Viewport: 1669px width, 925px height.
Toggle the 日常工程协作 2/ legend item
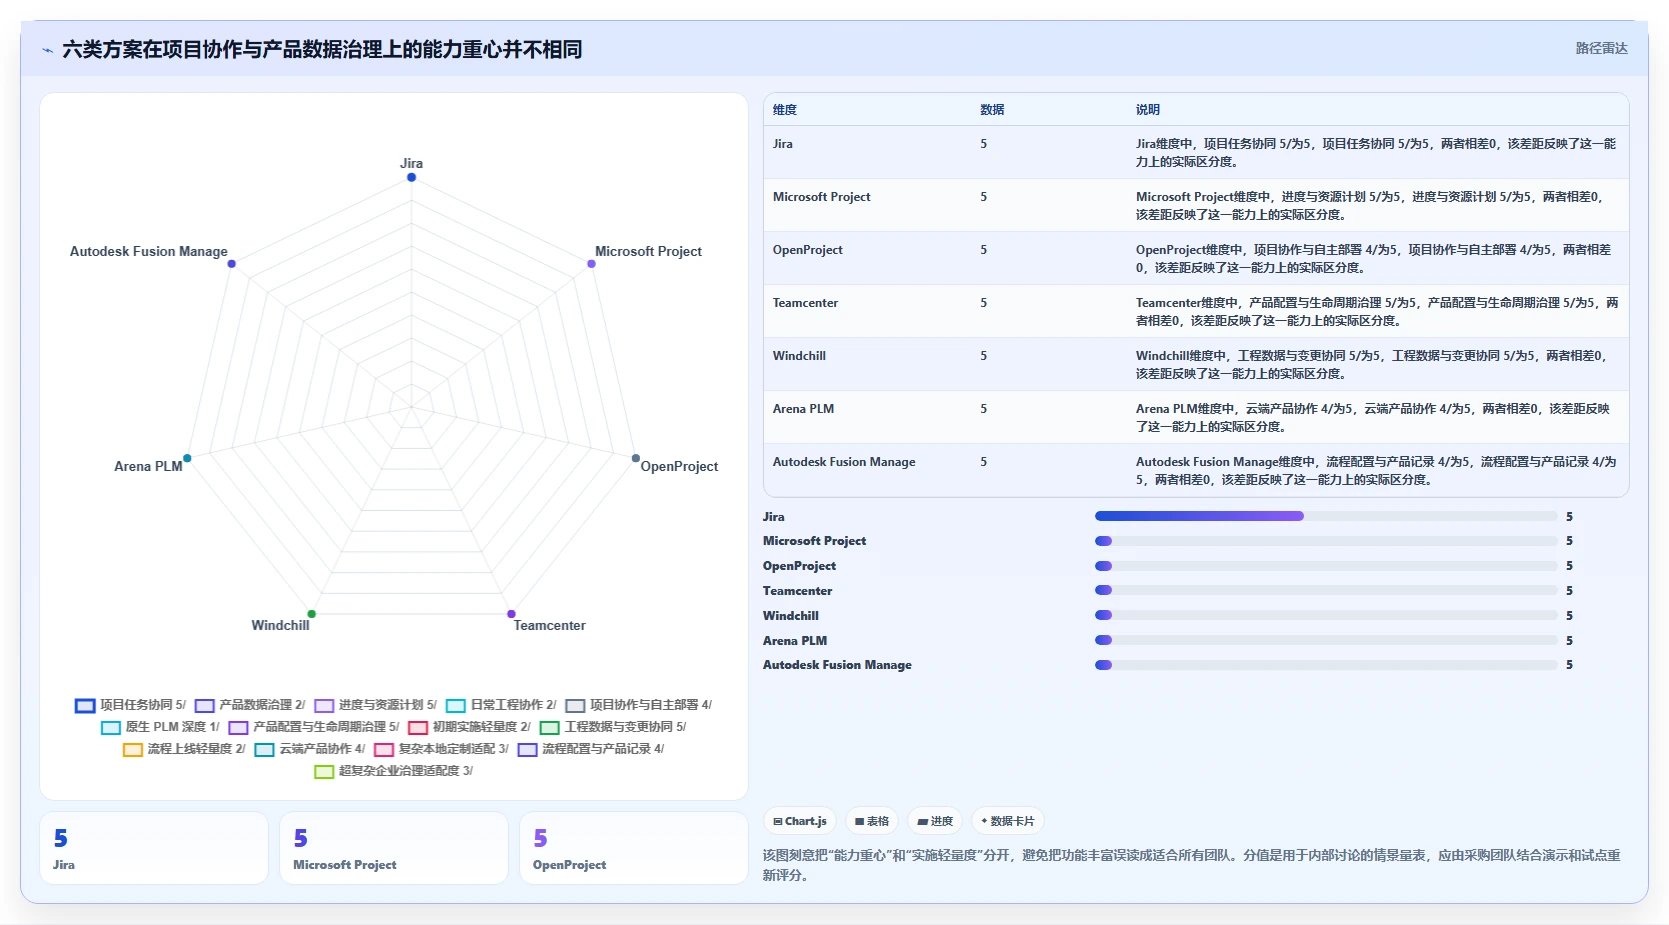tap(501, 705)
